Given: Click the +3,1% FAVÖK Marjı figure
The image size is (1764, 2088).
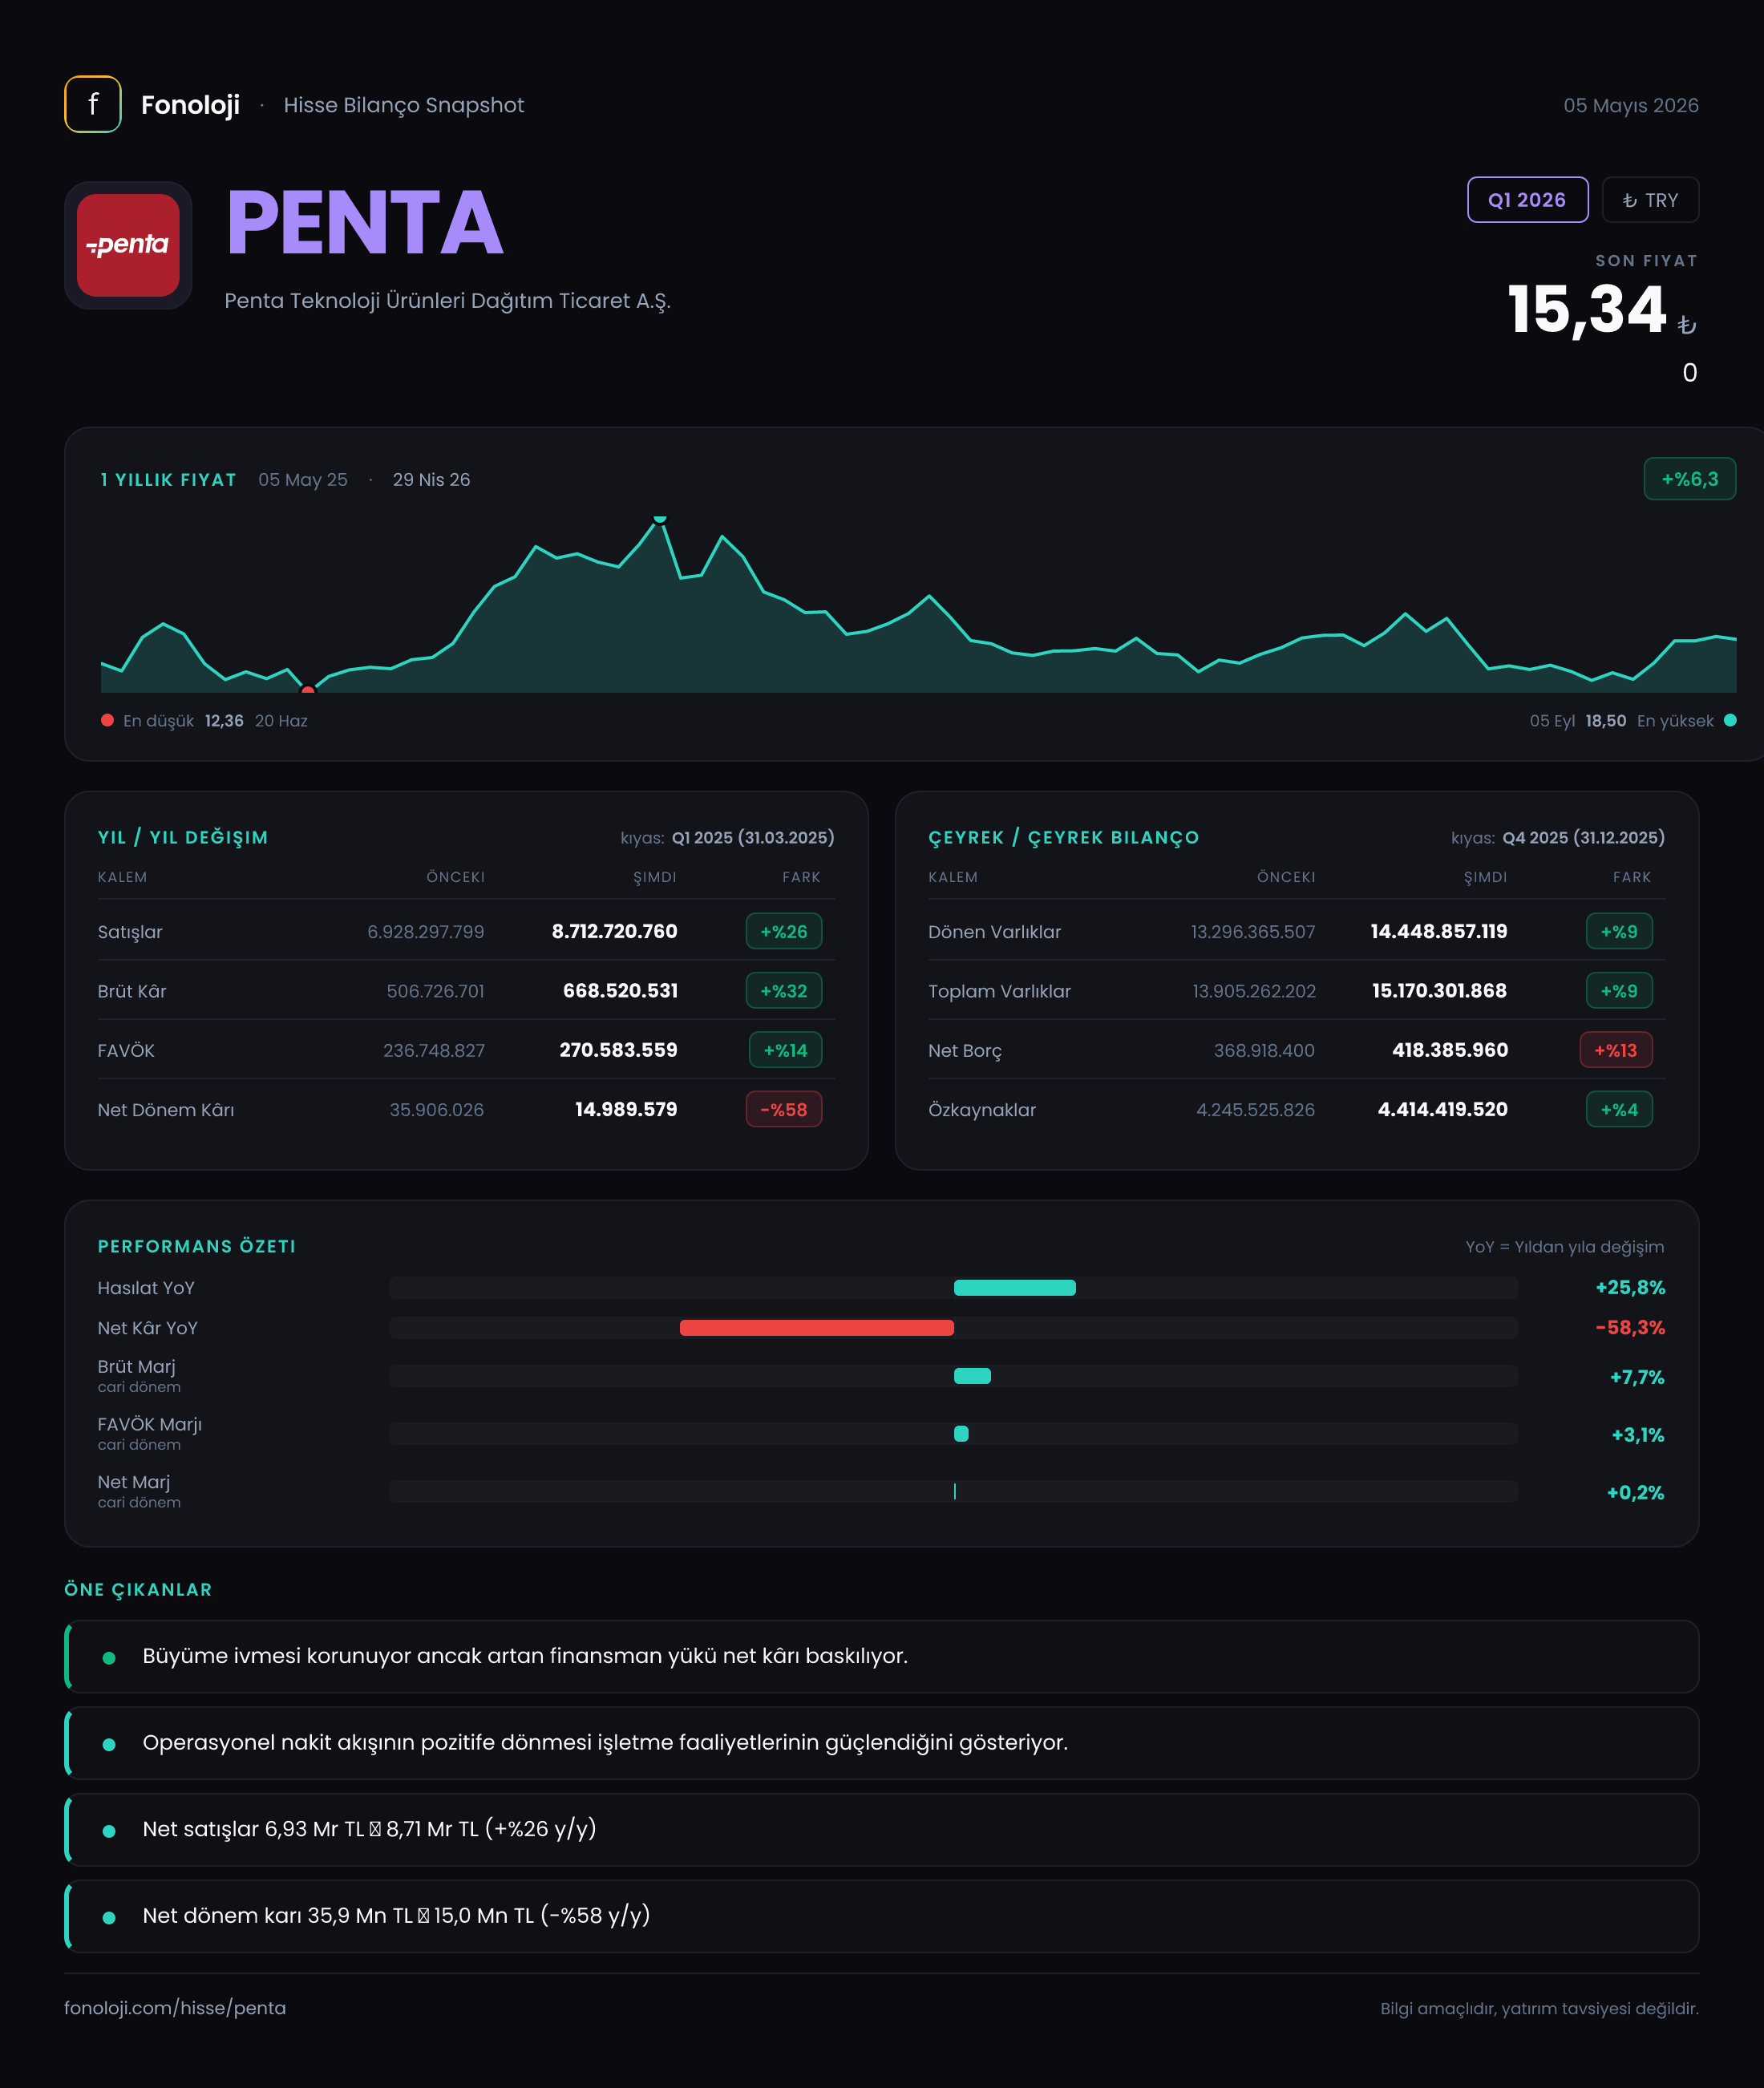Looking at the screenshot, I should [x=1638, y=1435].
